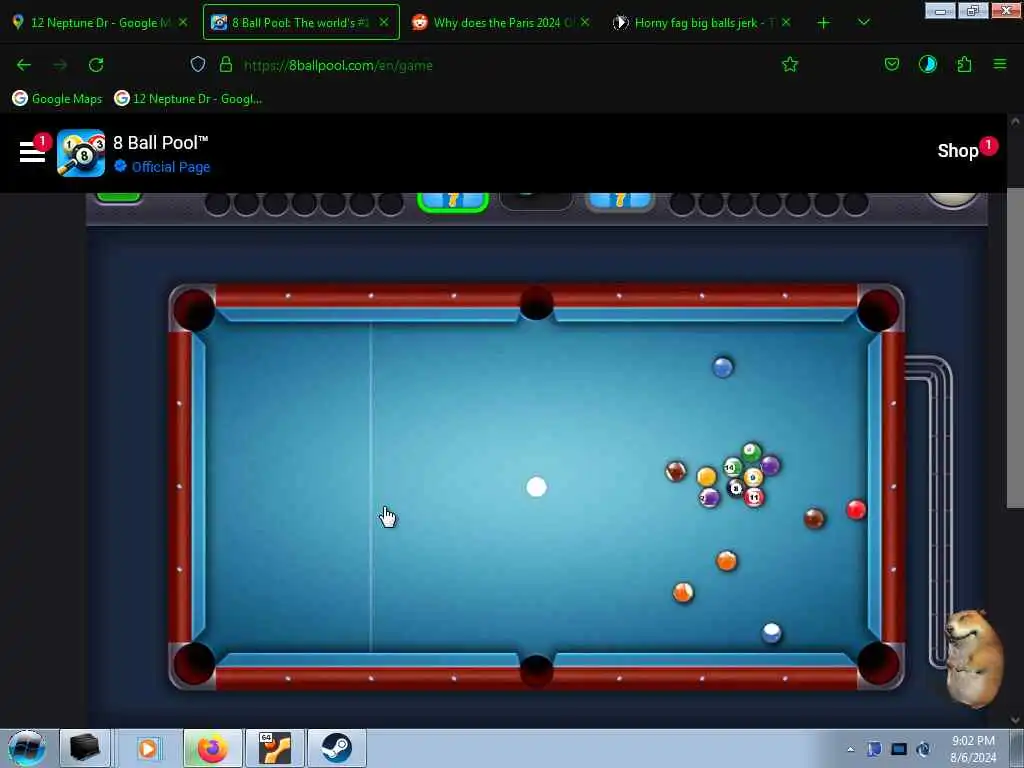Expand the list all tabs dropdown
Image resolution: width=1024 pixels, height=768 pixels.
click(863, 22)
